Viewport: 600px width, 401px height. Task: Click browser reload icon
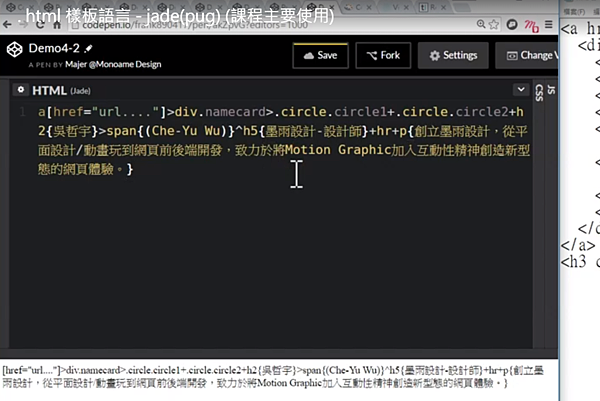(x=40, y=25)
